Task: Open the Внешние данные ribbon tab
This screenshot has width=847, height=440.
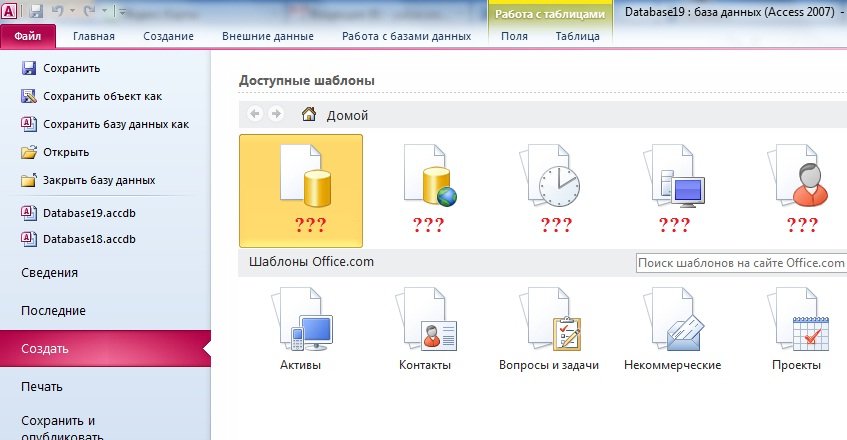Action: [267, 37]
